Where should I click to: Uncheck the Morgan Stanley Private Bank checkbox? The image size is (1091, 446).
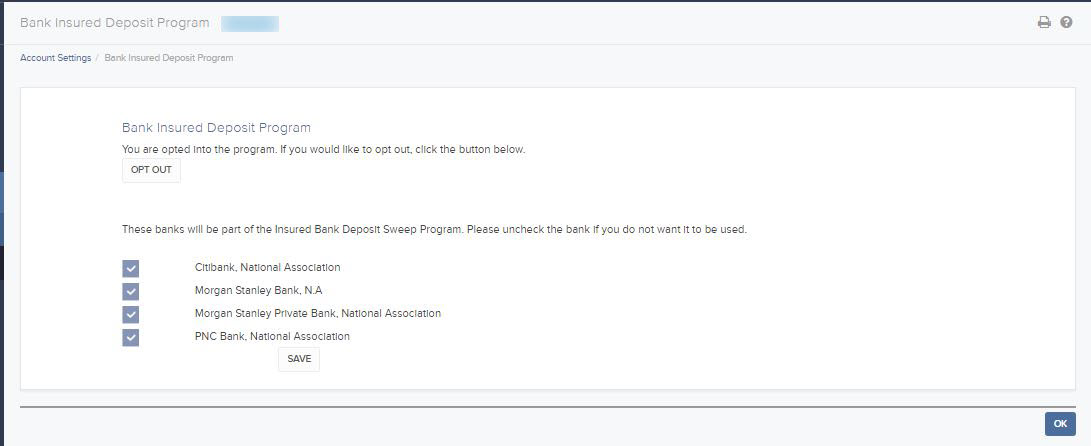tap(130, 314)
